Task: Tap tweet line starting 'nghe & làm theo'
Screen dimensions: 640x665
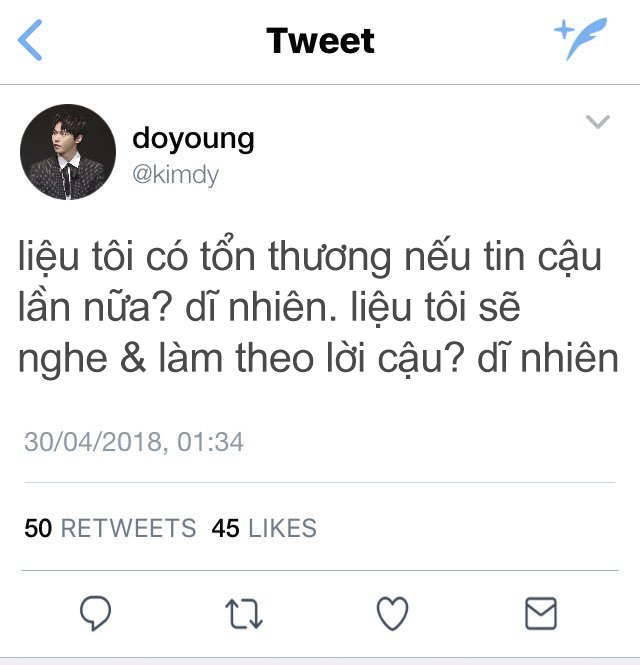Action: pyautogui.click(x=319, y=359)
